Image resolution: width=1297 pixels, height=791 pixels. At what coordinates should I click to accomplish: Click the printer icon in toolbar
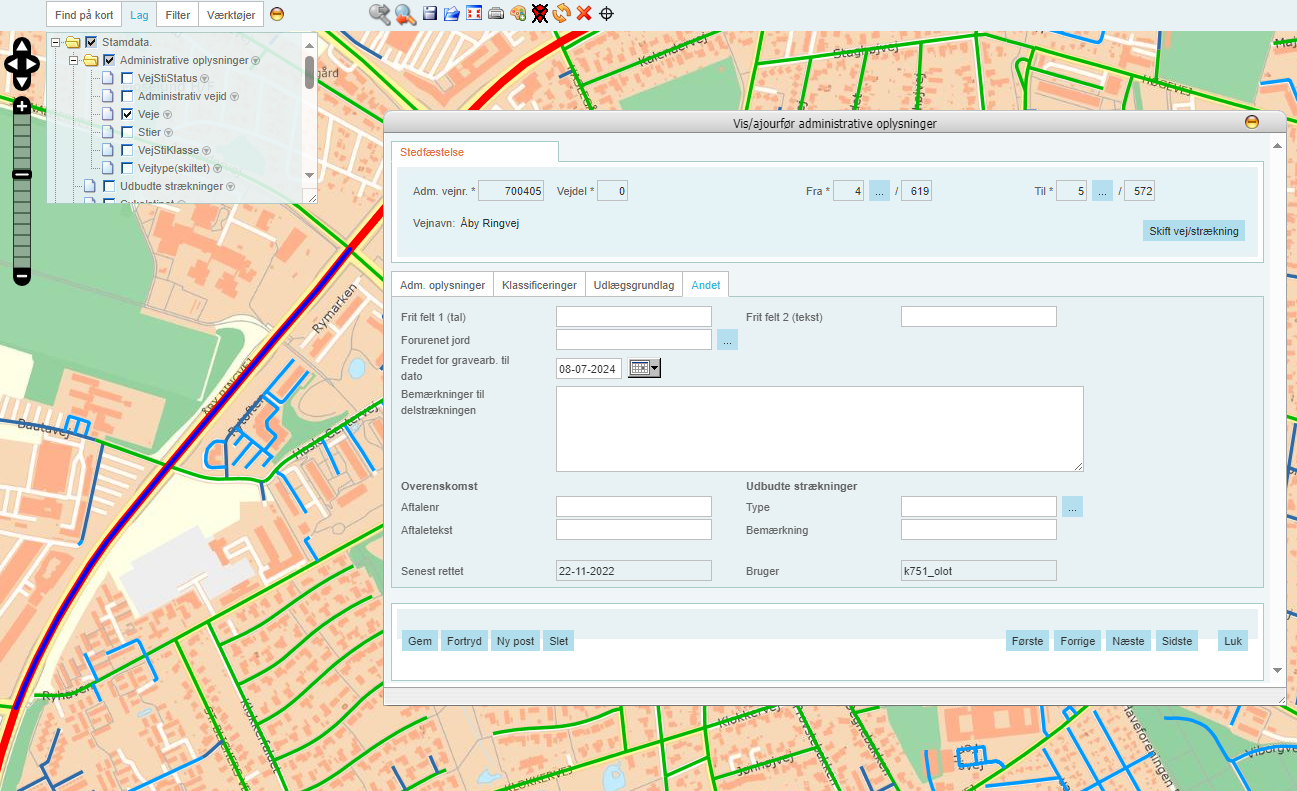click(496, 14)
